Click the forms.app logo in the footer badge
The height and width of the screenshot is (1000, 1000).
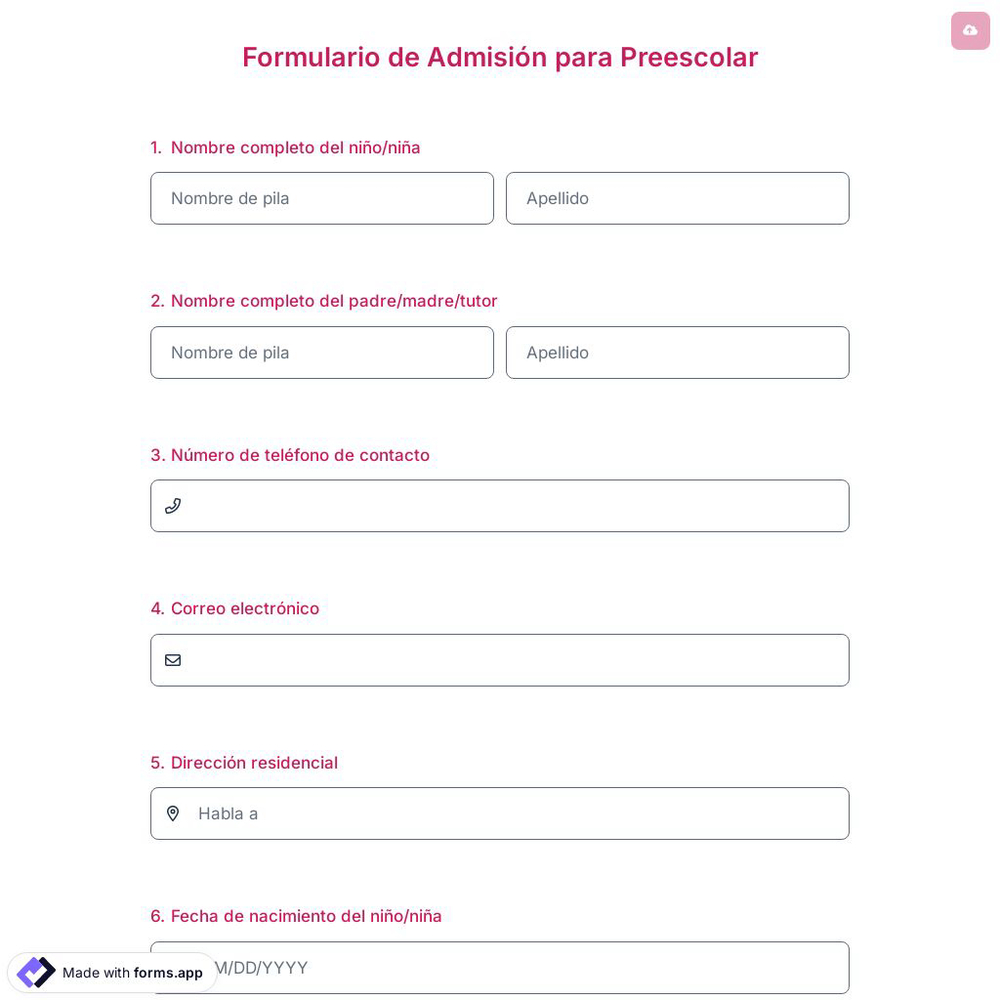pos(36,972)
